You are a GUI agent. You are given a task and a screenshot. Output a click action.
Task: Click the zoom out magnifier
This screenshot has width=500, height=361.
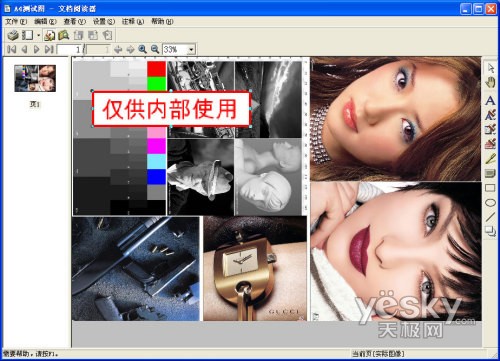[x=155, y=49]
